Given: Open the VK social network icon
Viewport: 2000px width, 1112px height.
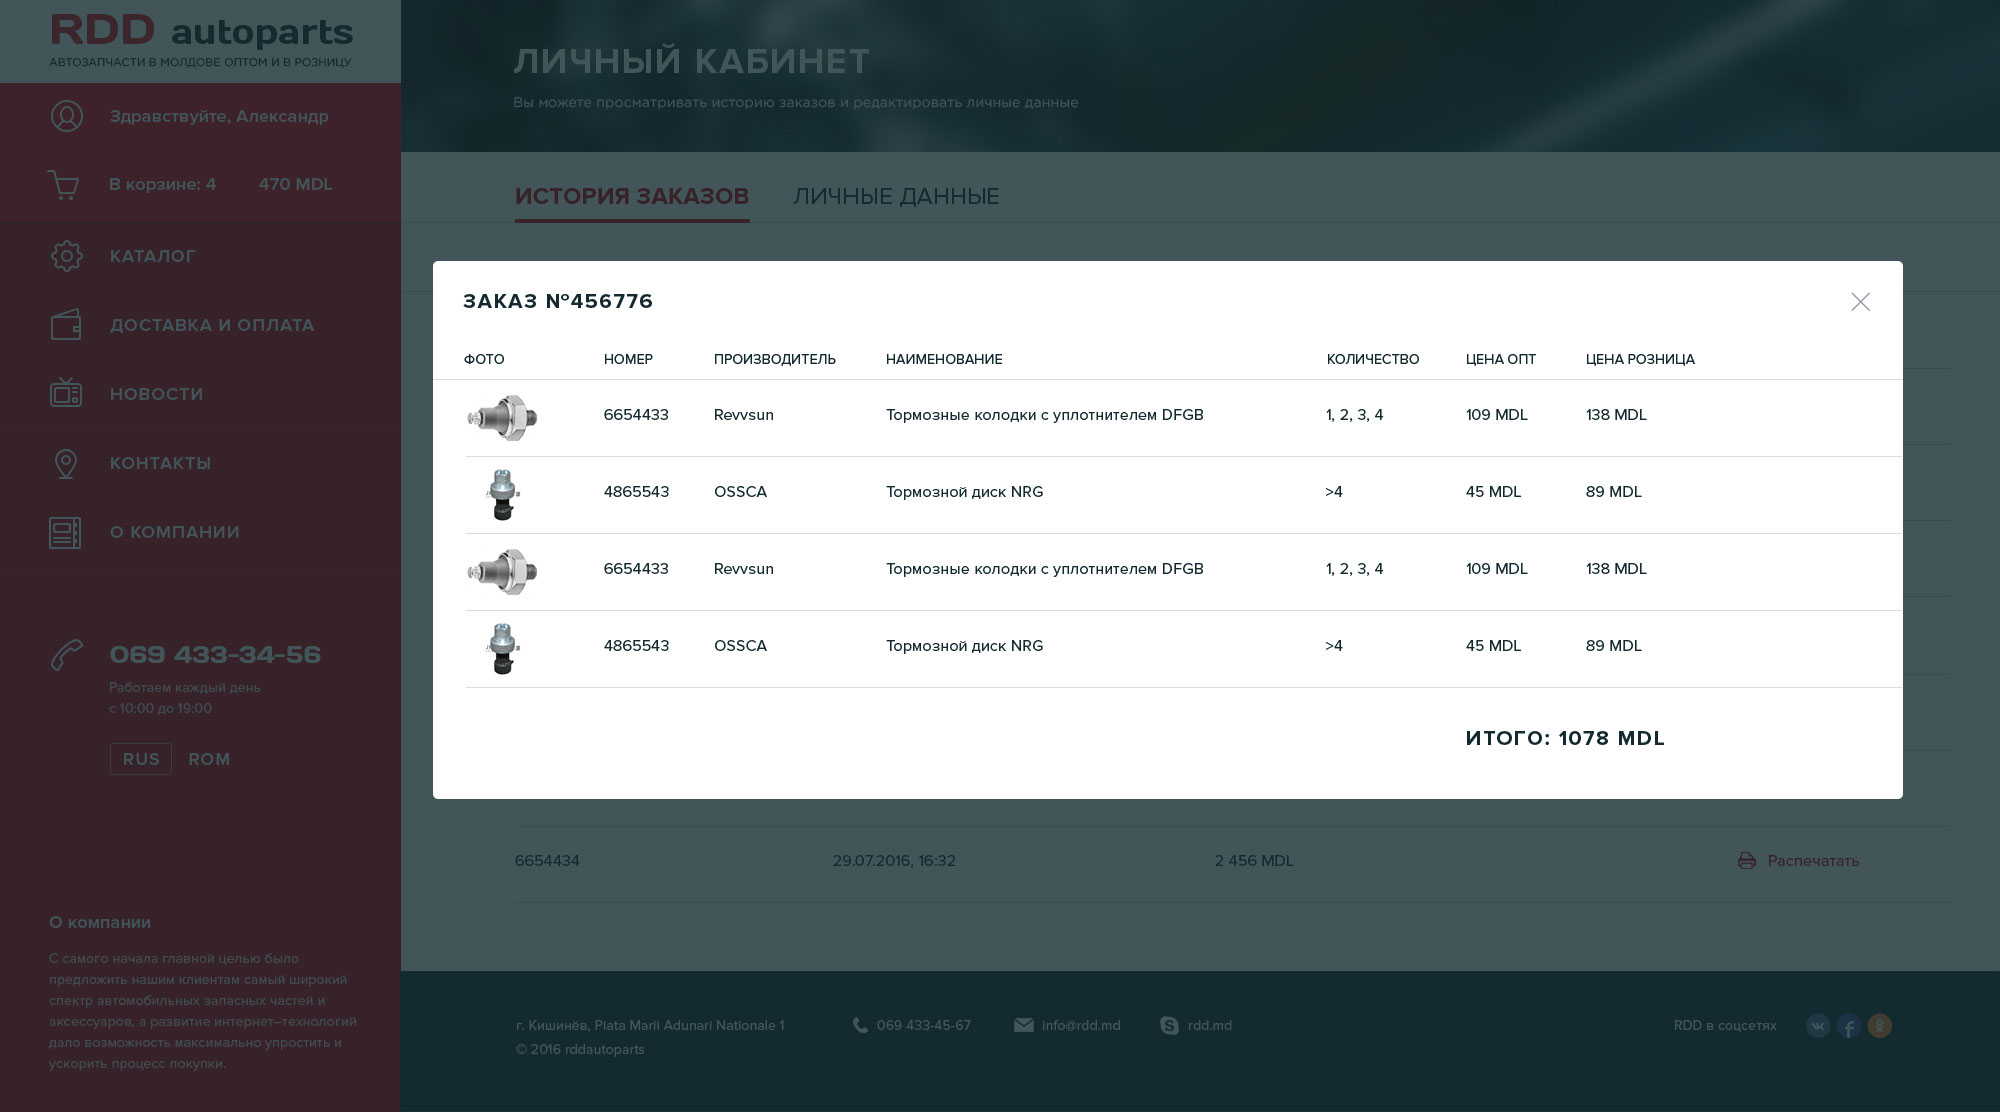Looking at the screenshot, I should [x=1818, y=1026].
